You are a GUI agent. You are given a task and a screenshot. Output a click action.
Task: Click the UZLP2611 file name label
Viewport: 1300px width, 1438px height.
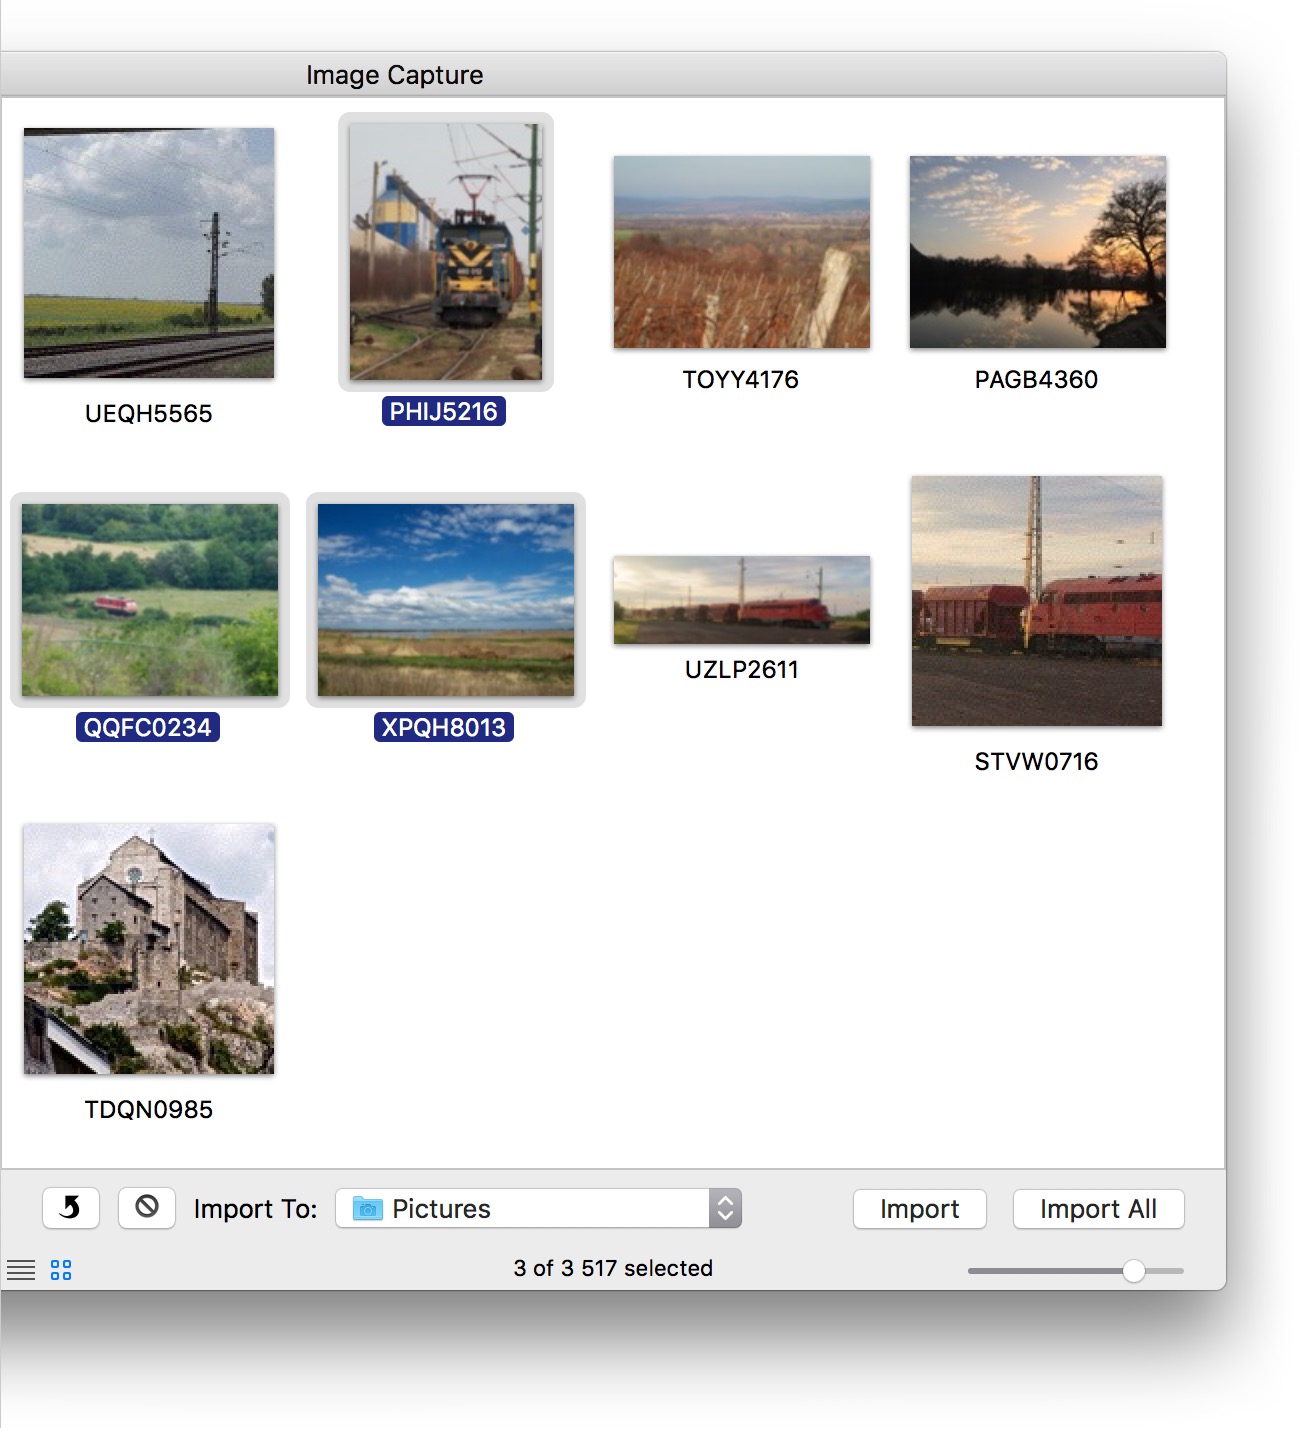tap(742, 670)
